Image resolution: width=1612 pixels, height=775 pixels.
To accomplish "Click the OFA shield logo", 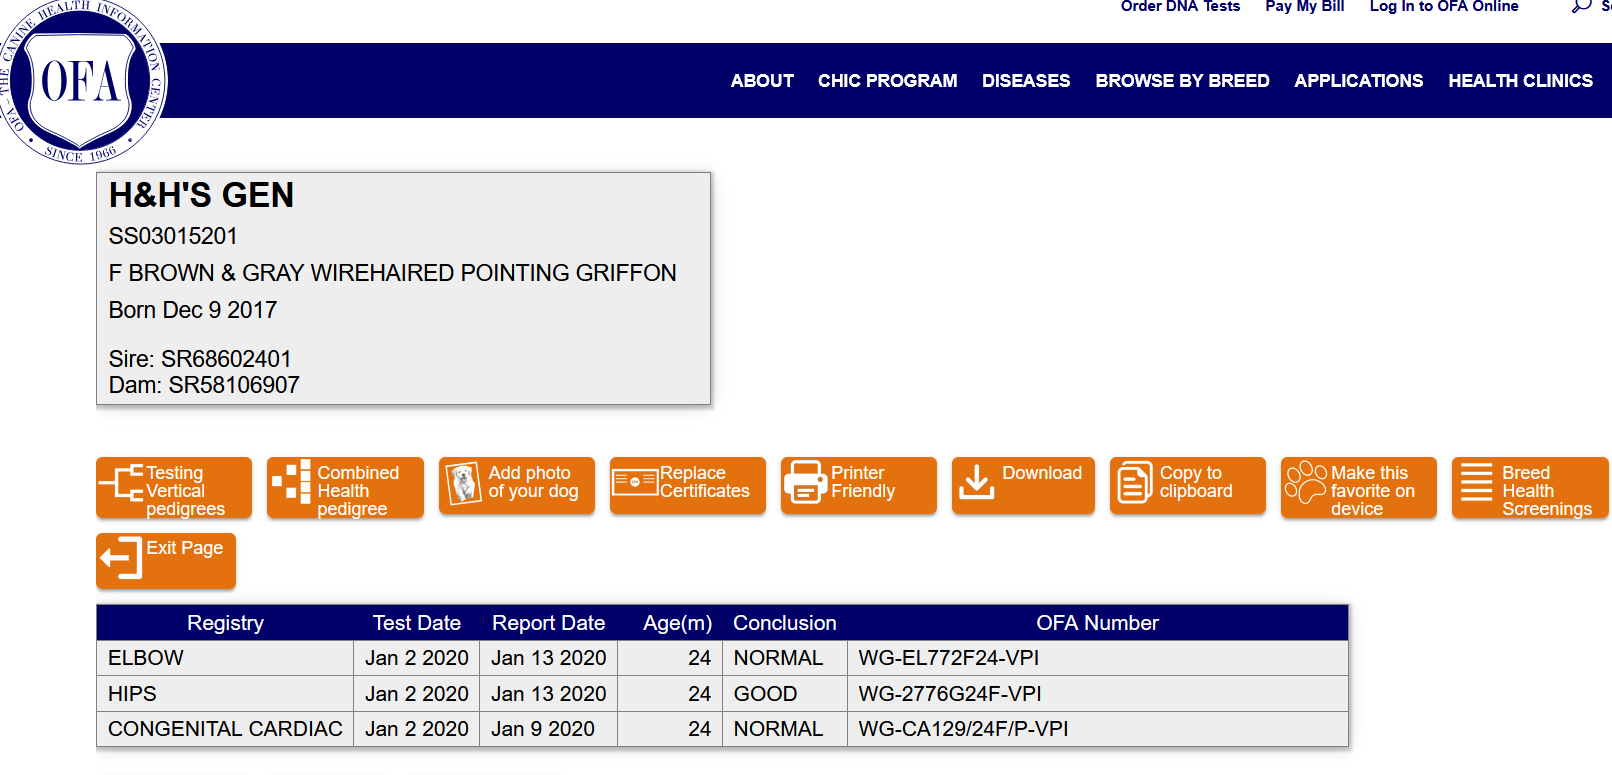I will pyautogui.click(x=80, y=82).
